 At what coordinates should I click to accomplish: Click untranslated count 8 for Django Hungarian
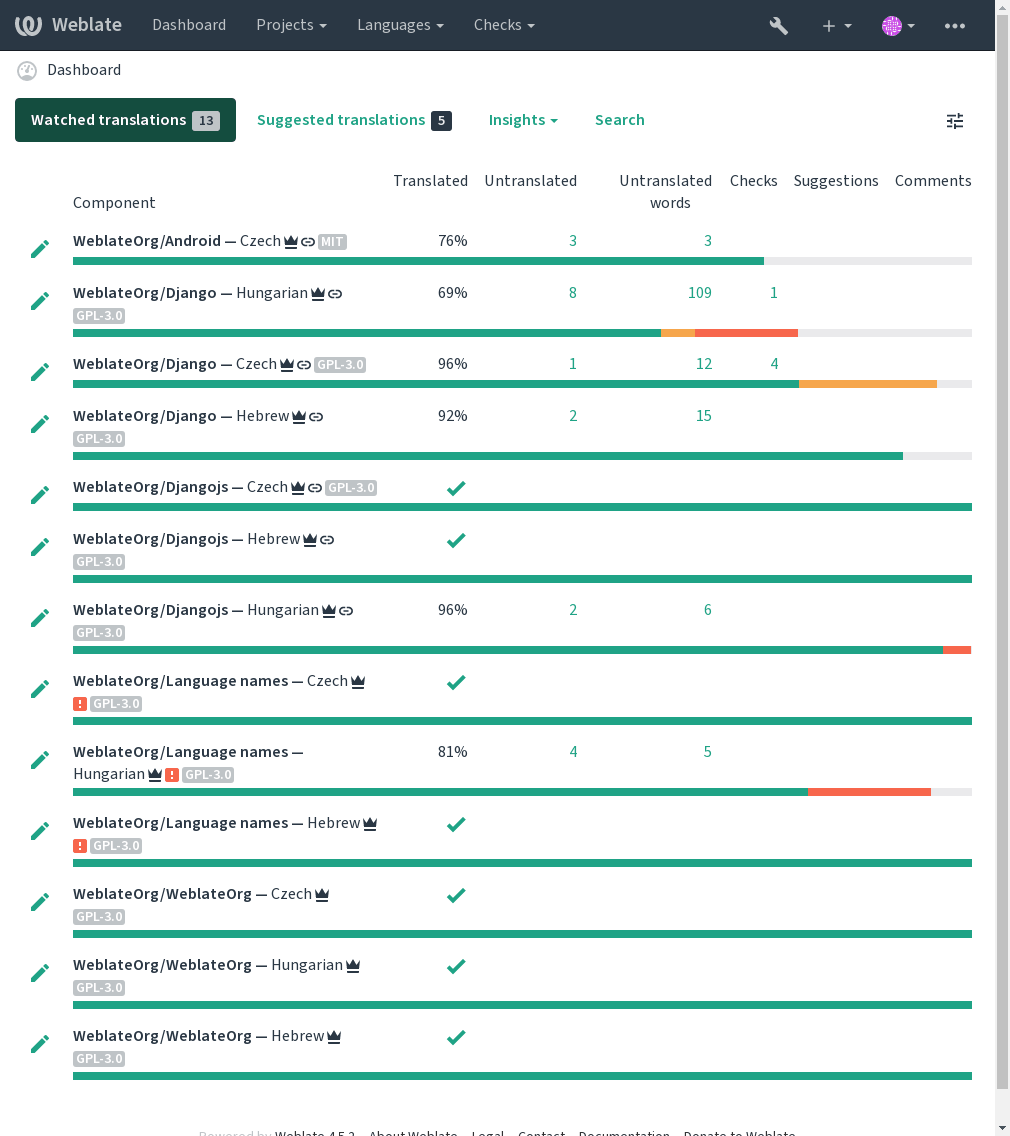click(572, 293)
